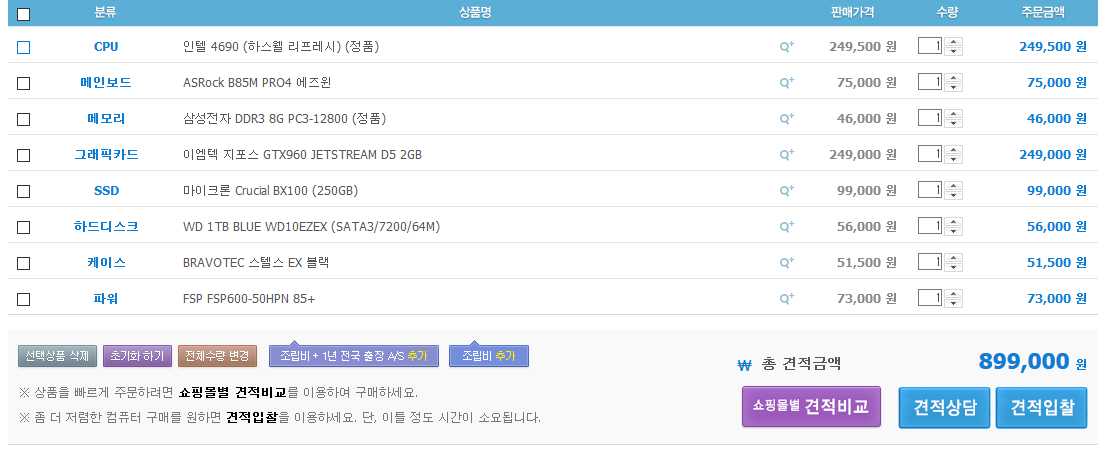
Task: Open the SSD category link
Action: click(x=106, y=190)
